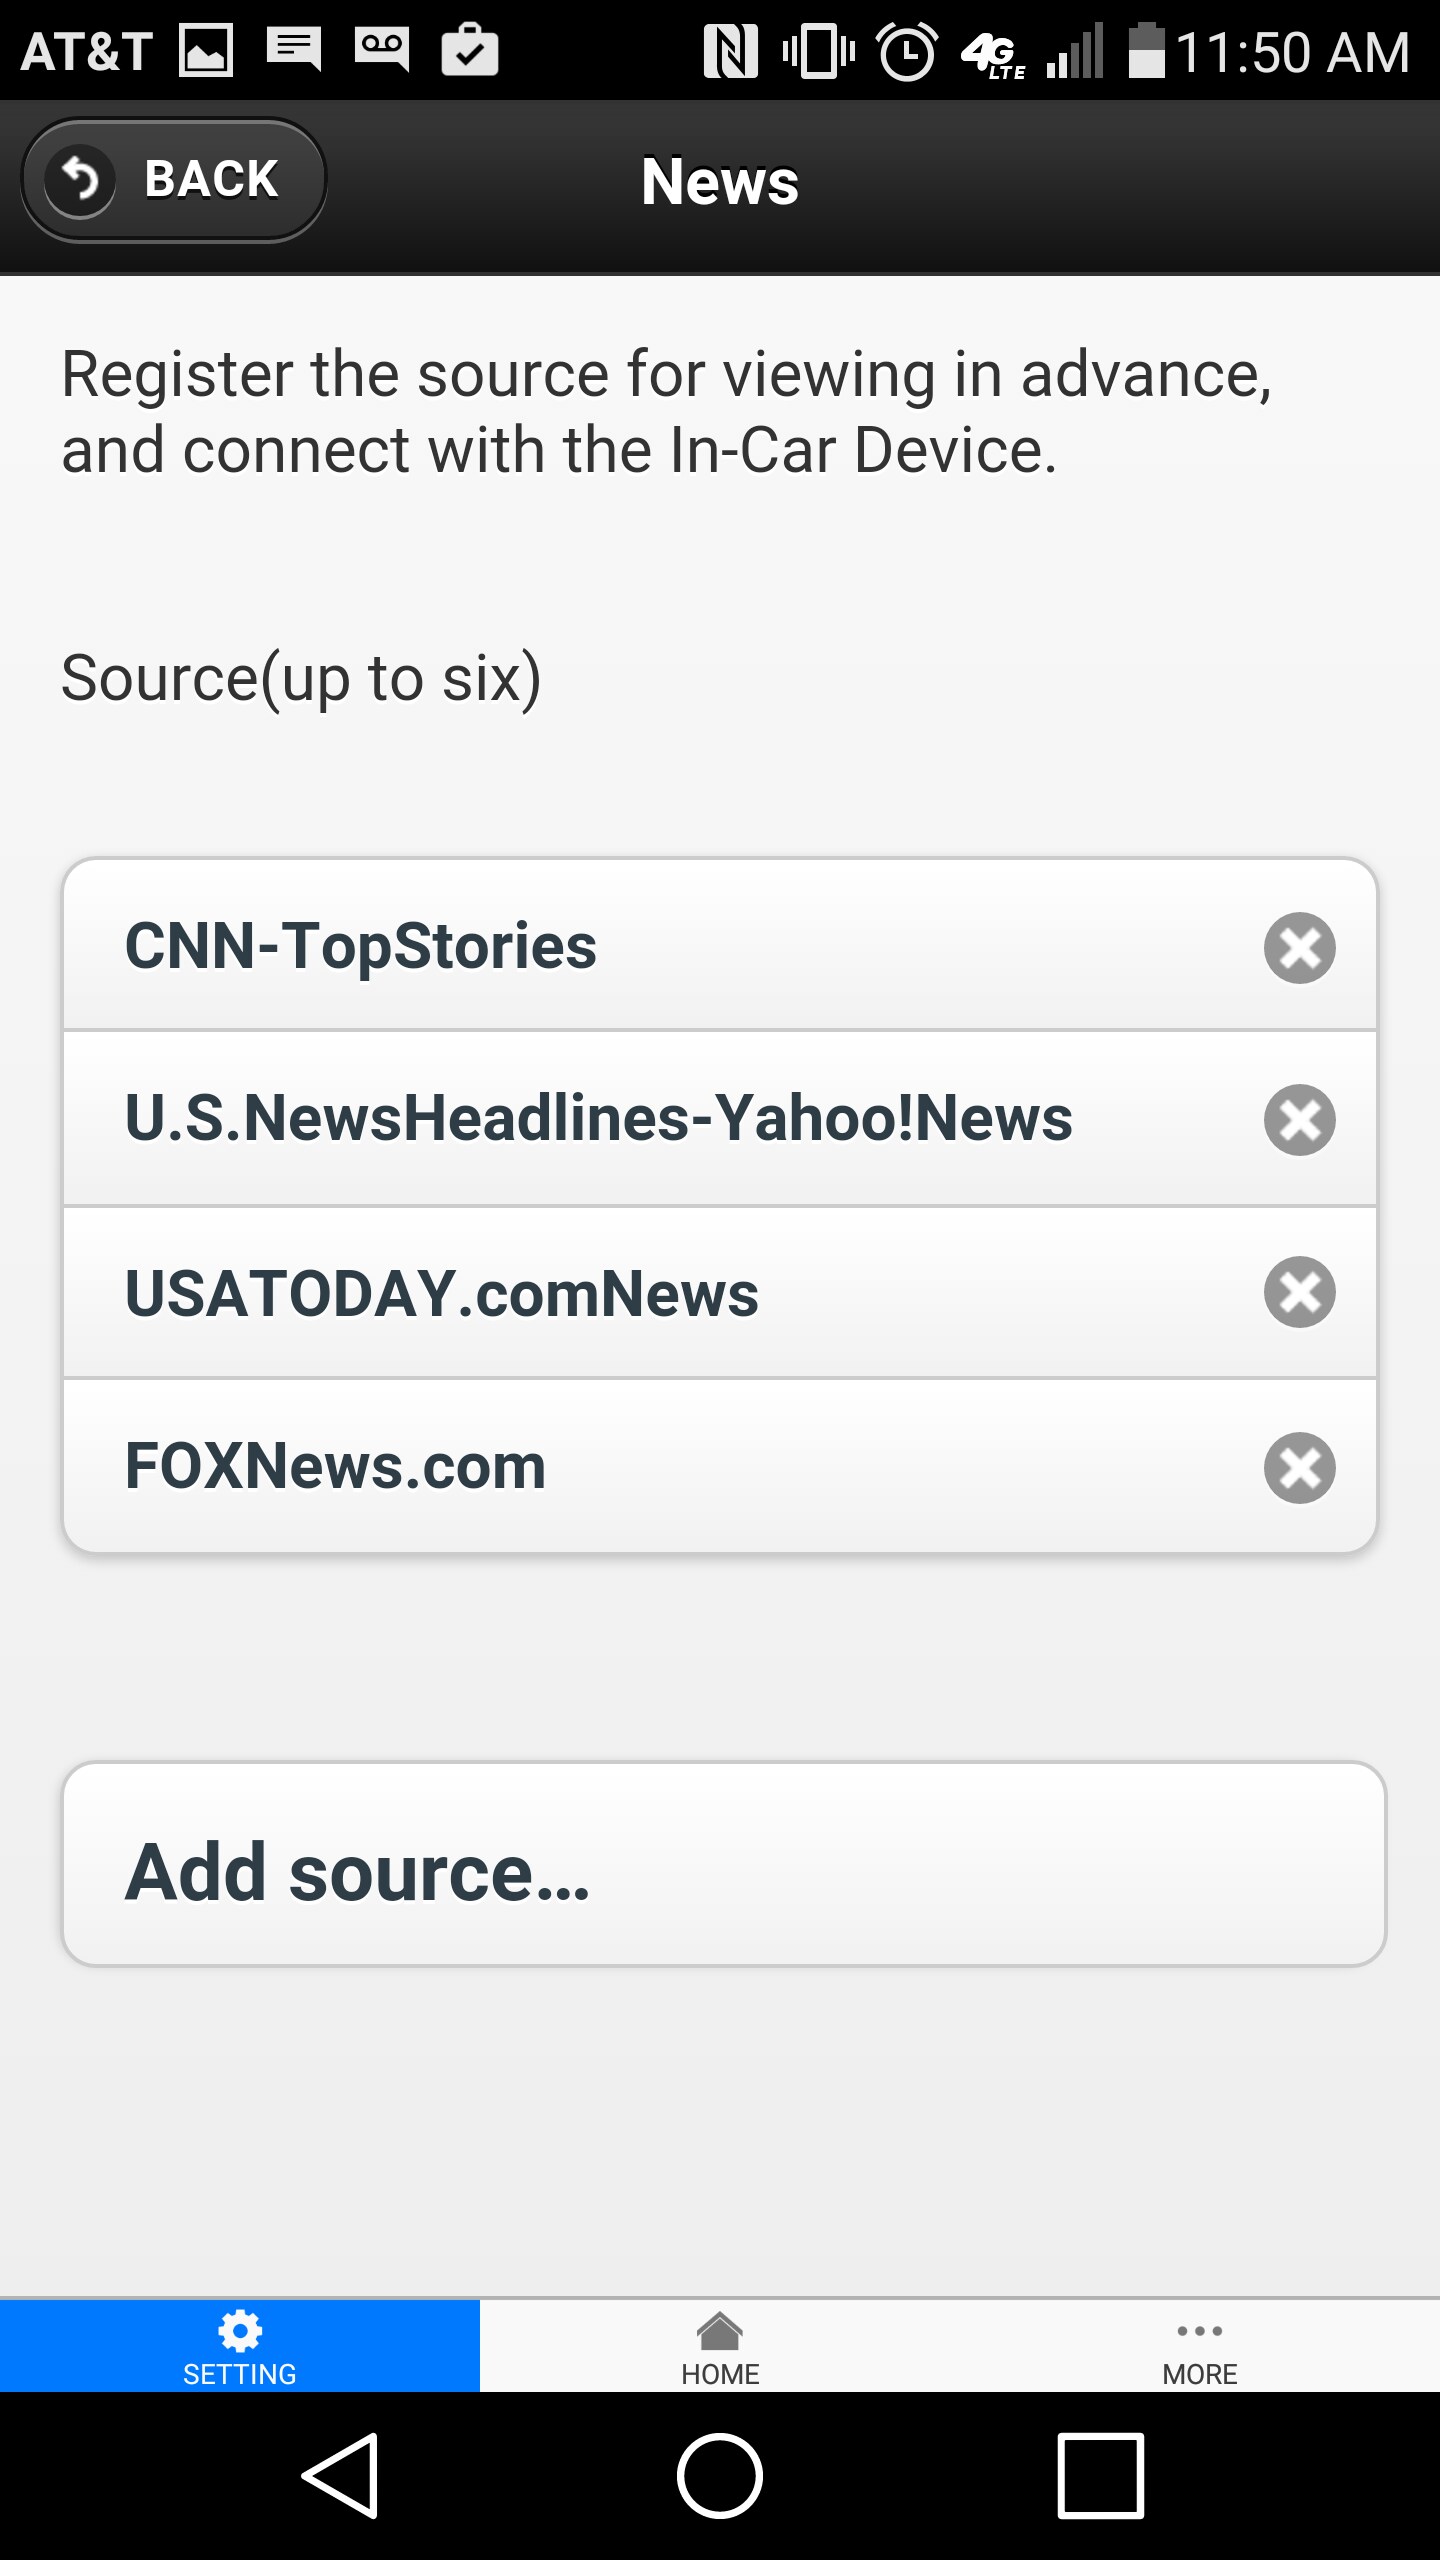Open the Add source option
Viewport: 1440px width, 2560px height.
(724, 1866)
